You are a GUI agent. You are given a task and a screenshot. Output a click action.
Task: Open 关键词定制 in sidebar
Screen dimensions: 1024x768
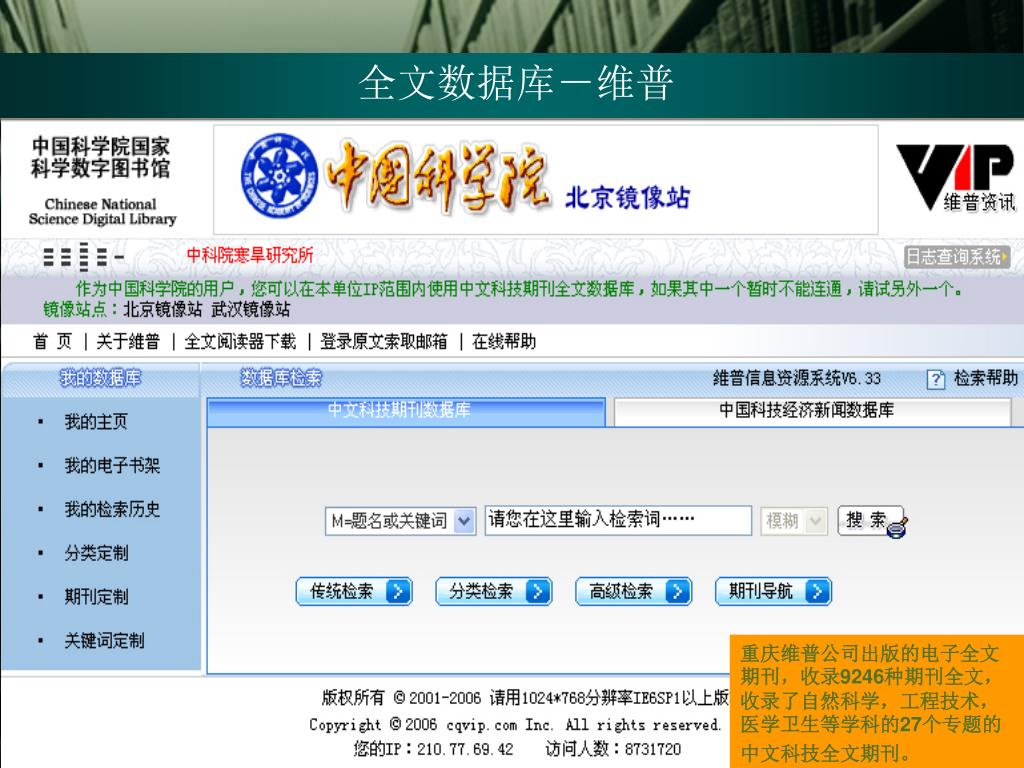[104, 641]
